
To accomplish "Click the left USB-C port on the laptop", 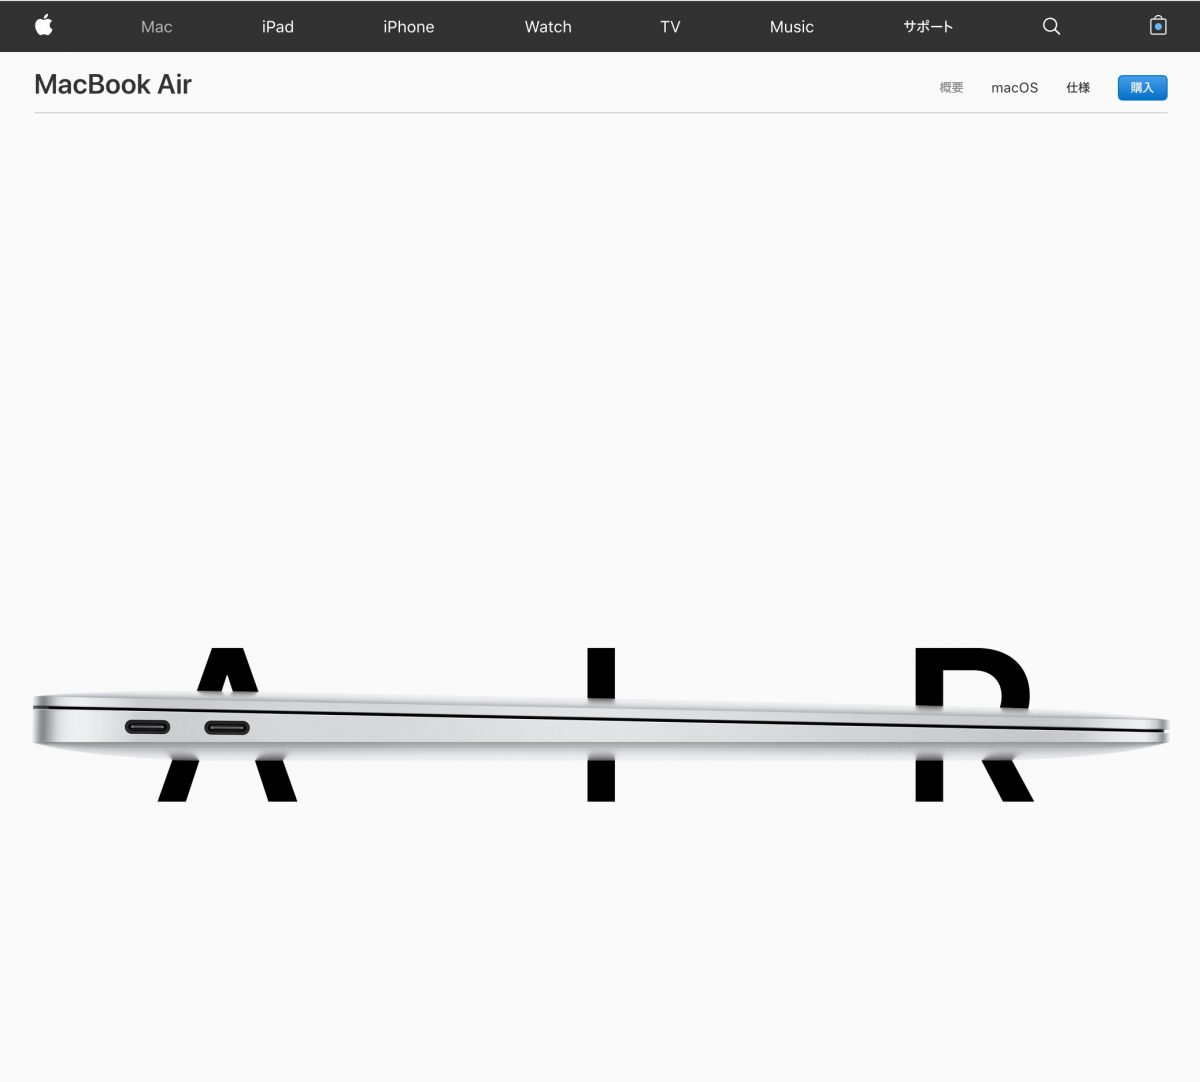I will click(147, 727).
